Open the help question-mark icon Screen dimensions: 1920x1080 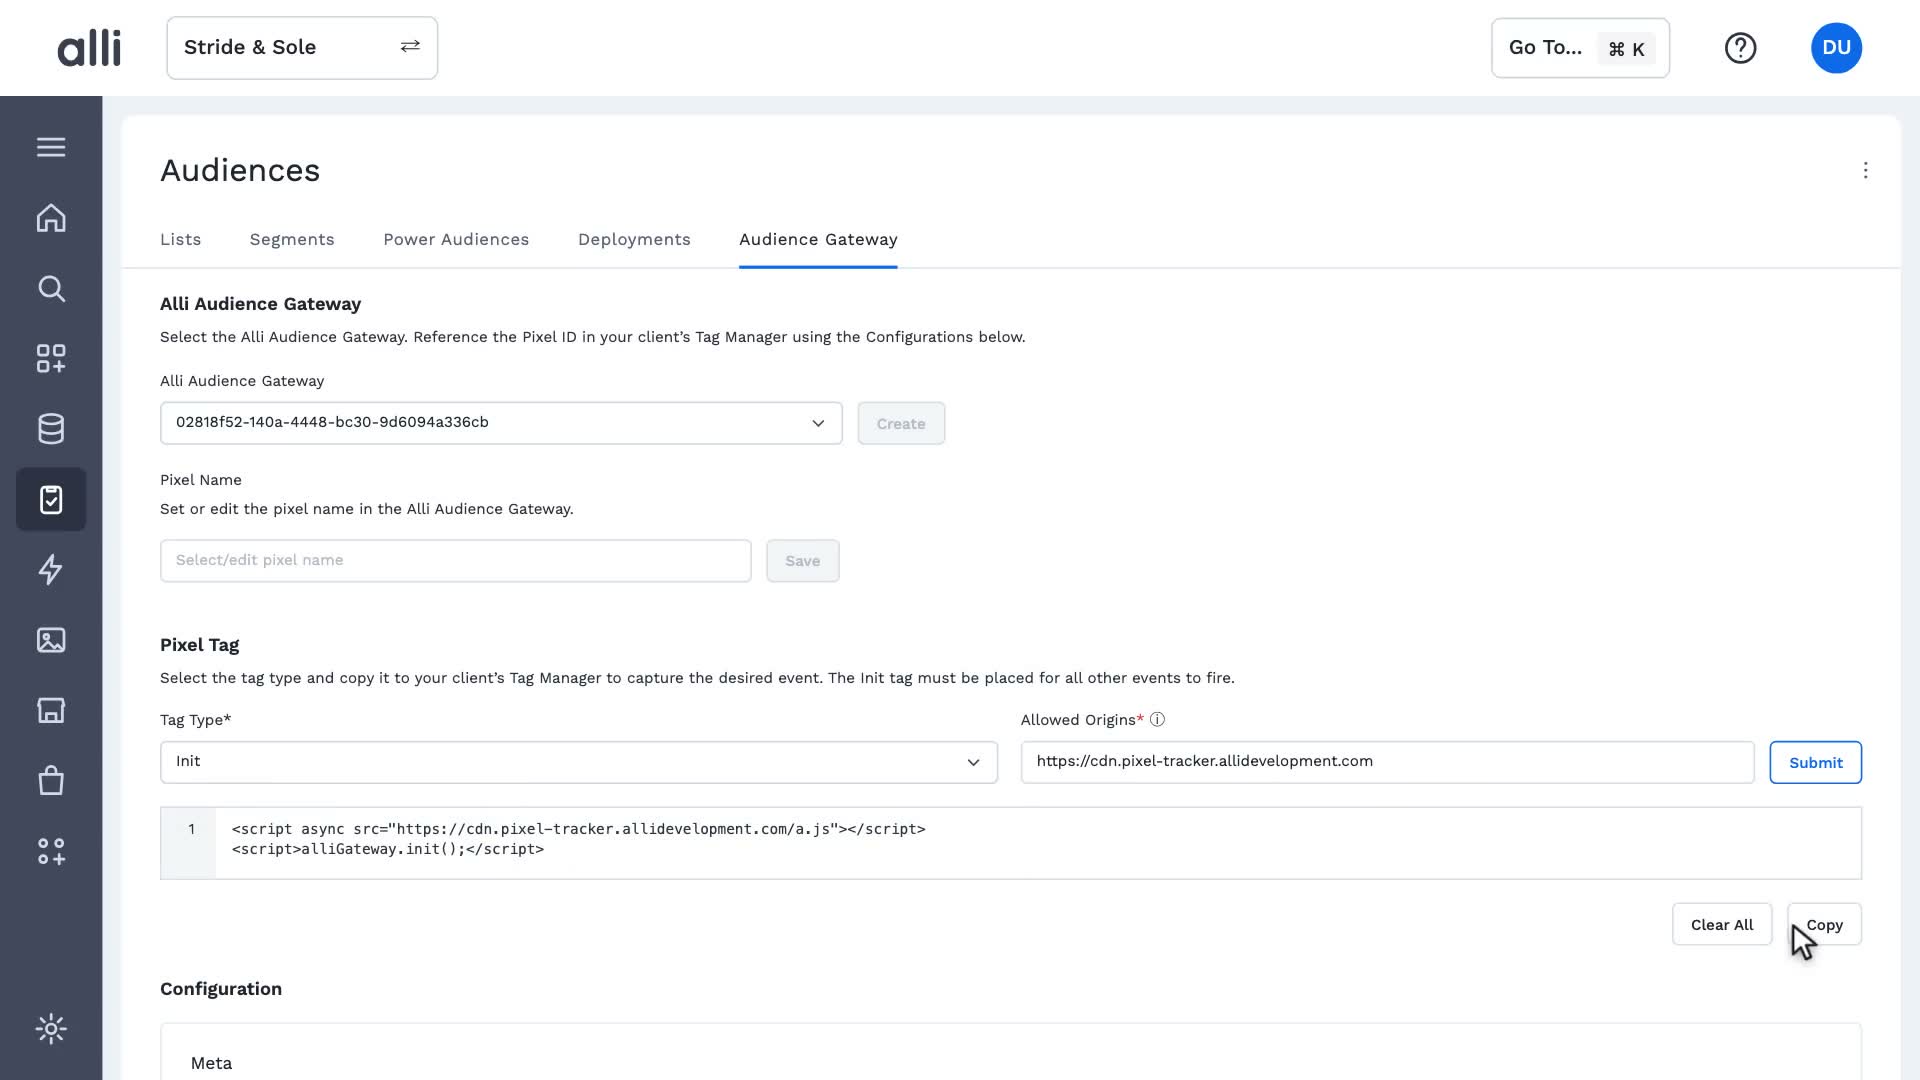click(x=1740, y=48)
